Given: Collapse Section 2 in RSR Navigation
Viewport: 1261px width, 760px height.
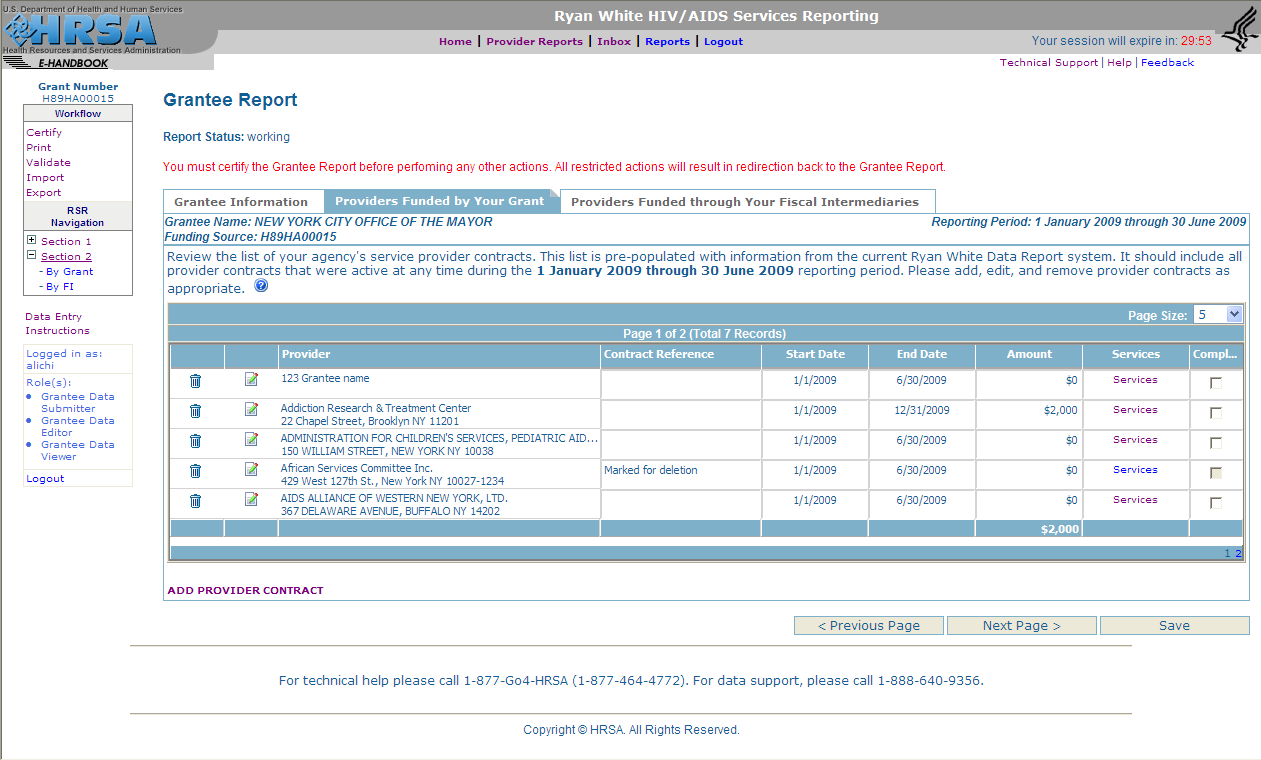Looking at the screenshot, I should 32,256.
